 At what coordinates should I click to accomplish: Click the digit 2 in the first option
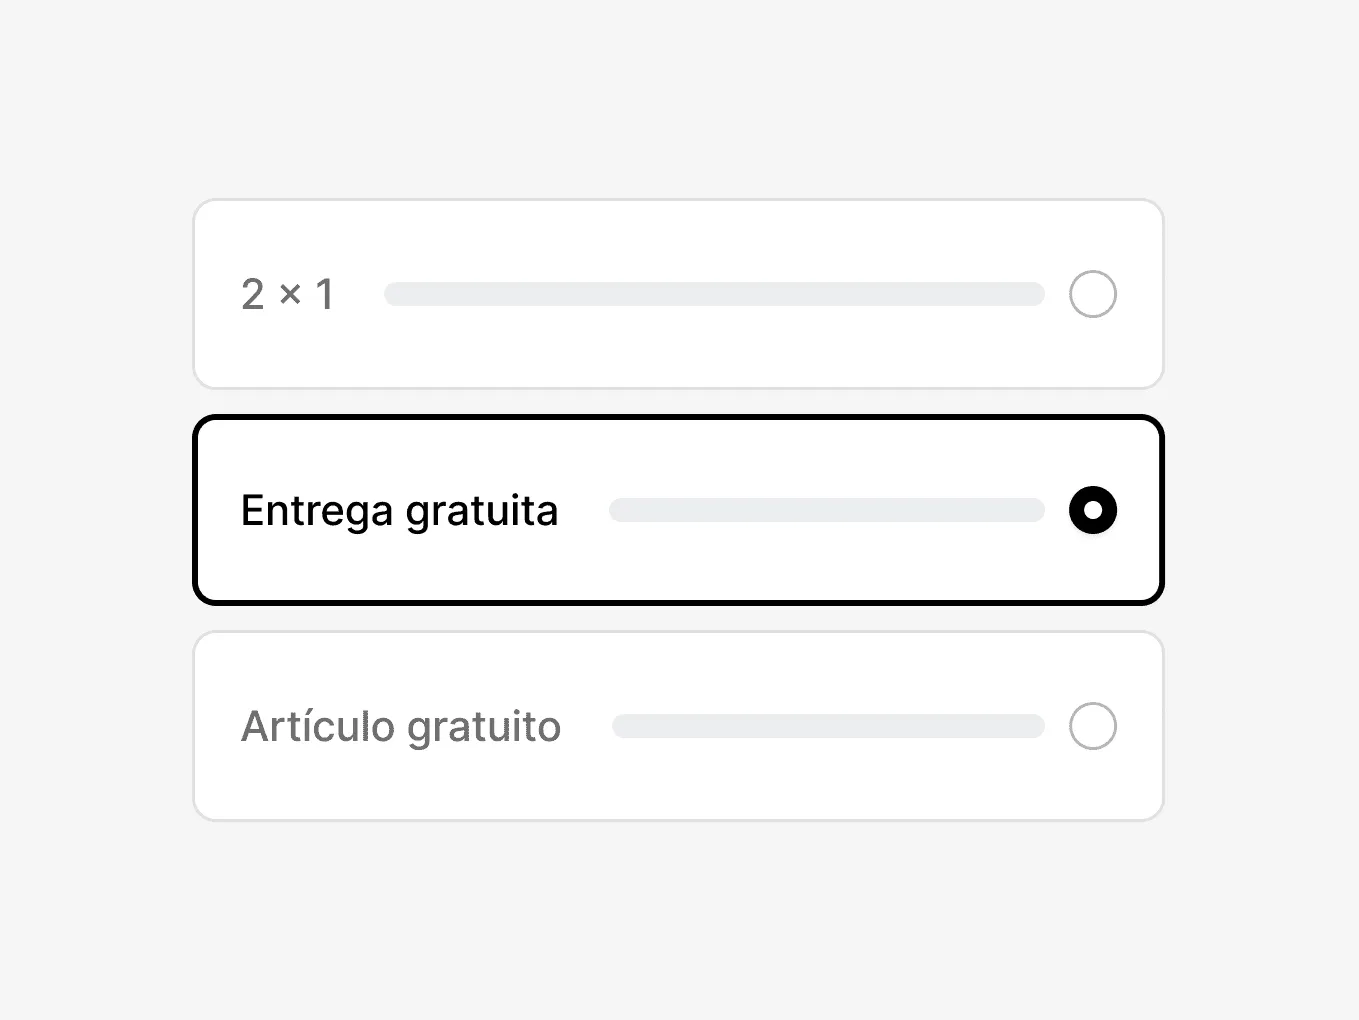click(x=253, y=294)
